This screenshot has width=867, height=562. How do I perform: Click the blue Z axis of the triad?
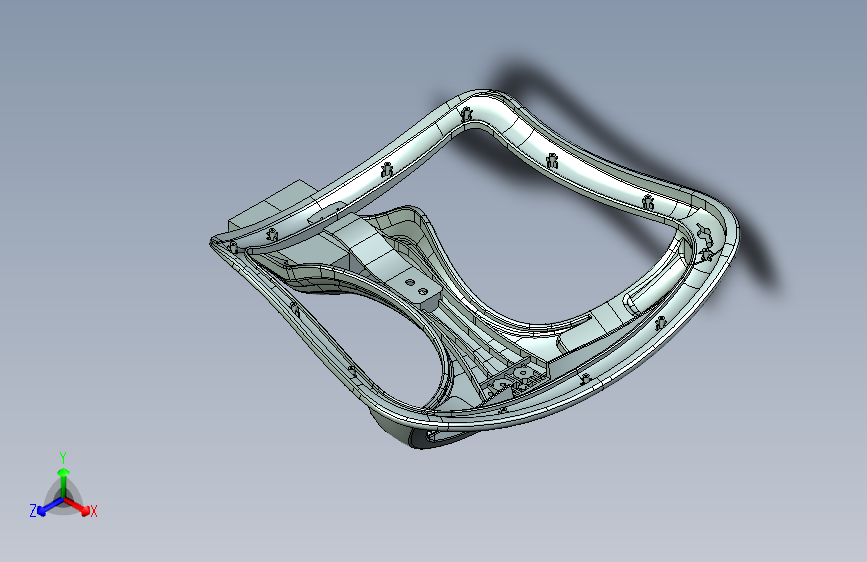point(50,506)
